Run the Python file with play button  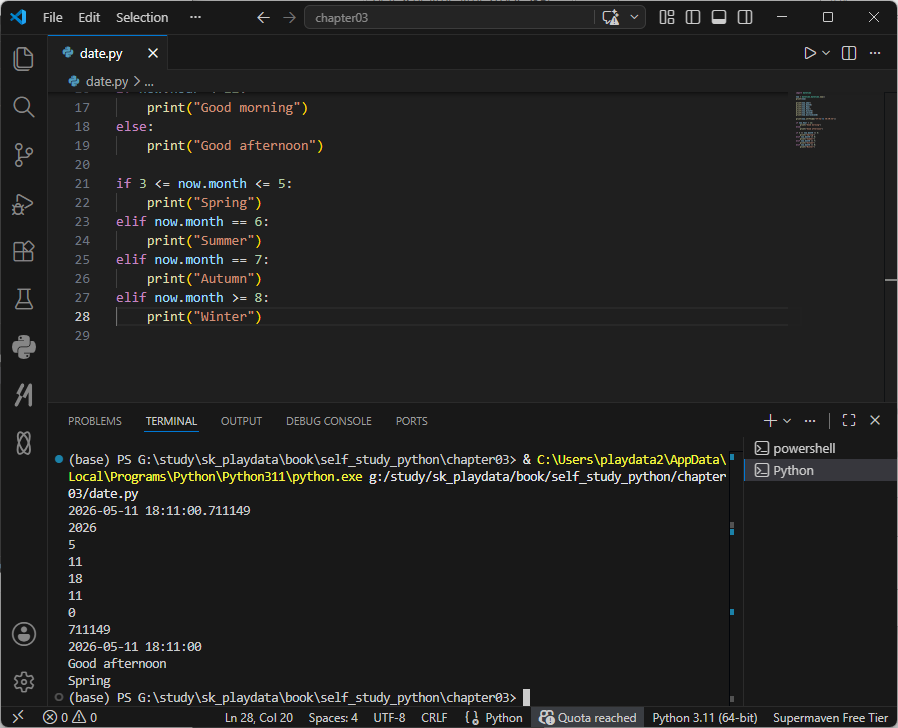809,53
